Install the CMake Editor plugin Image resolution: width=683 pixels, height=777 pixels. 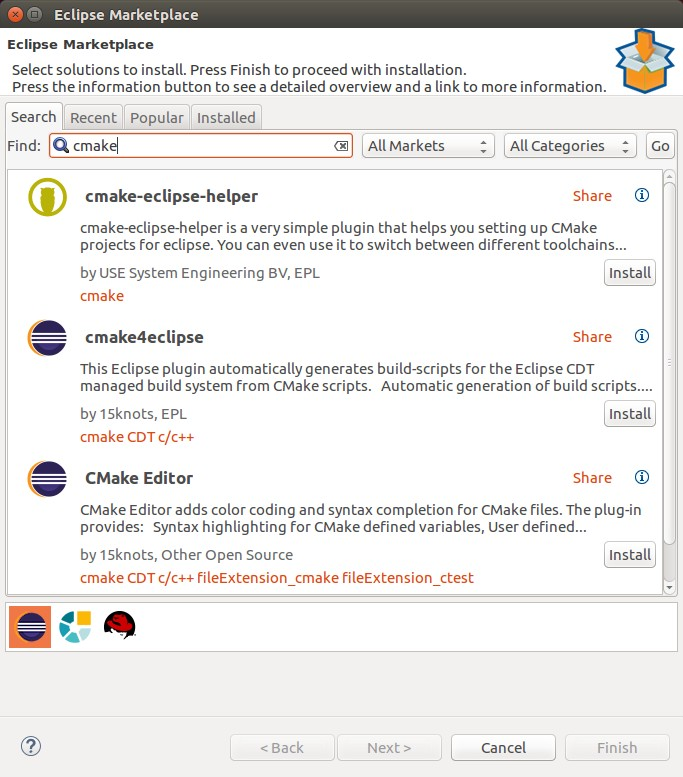tap(629, 555)
